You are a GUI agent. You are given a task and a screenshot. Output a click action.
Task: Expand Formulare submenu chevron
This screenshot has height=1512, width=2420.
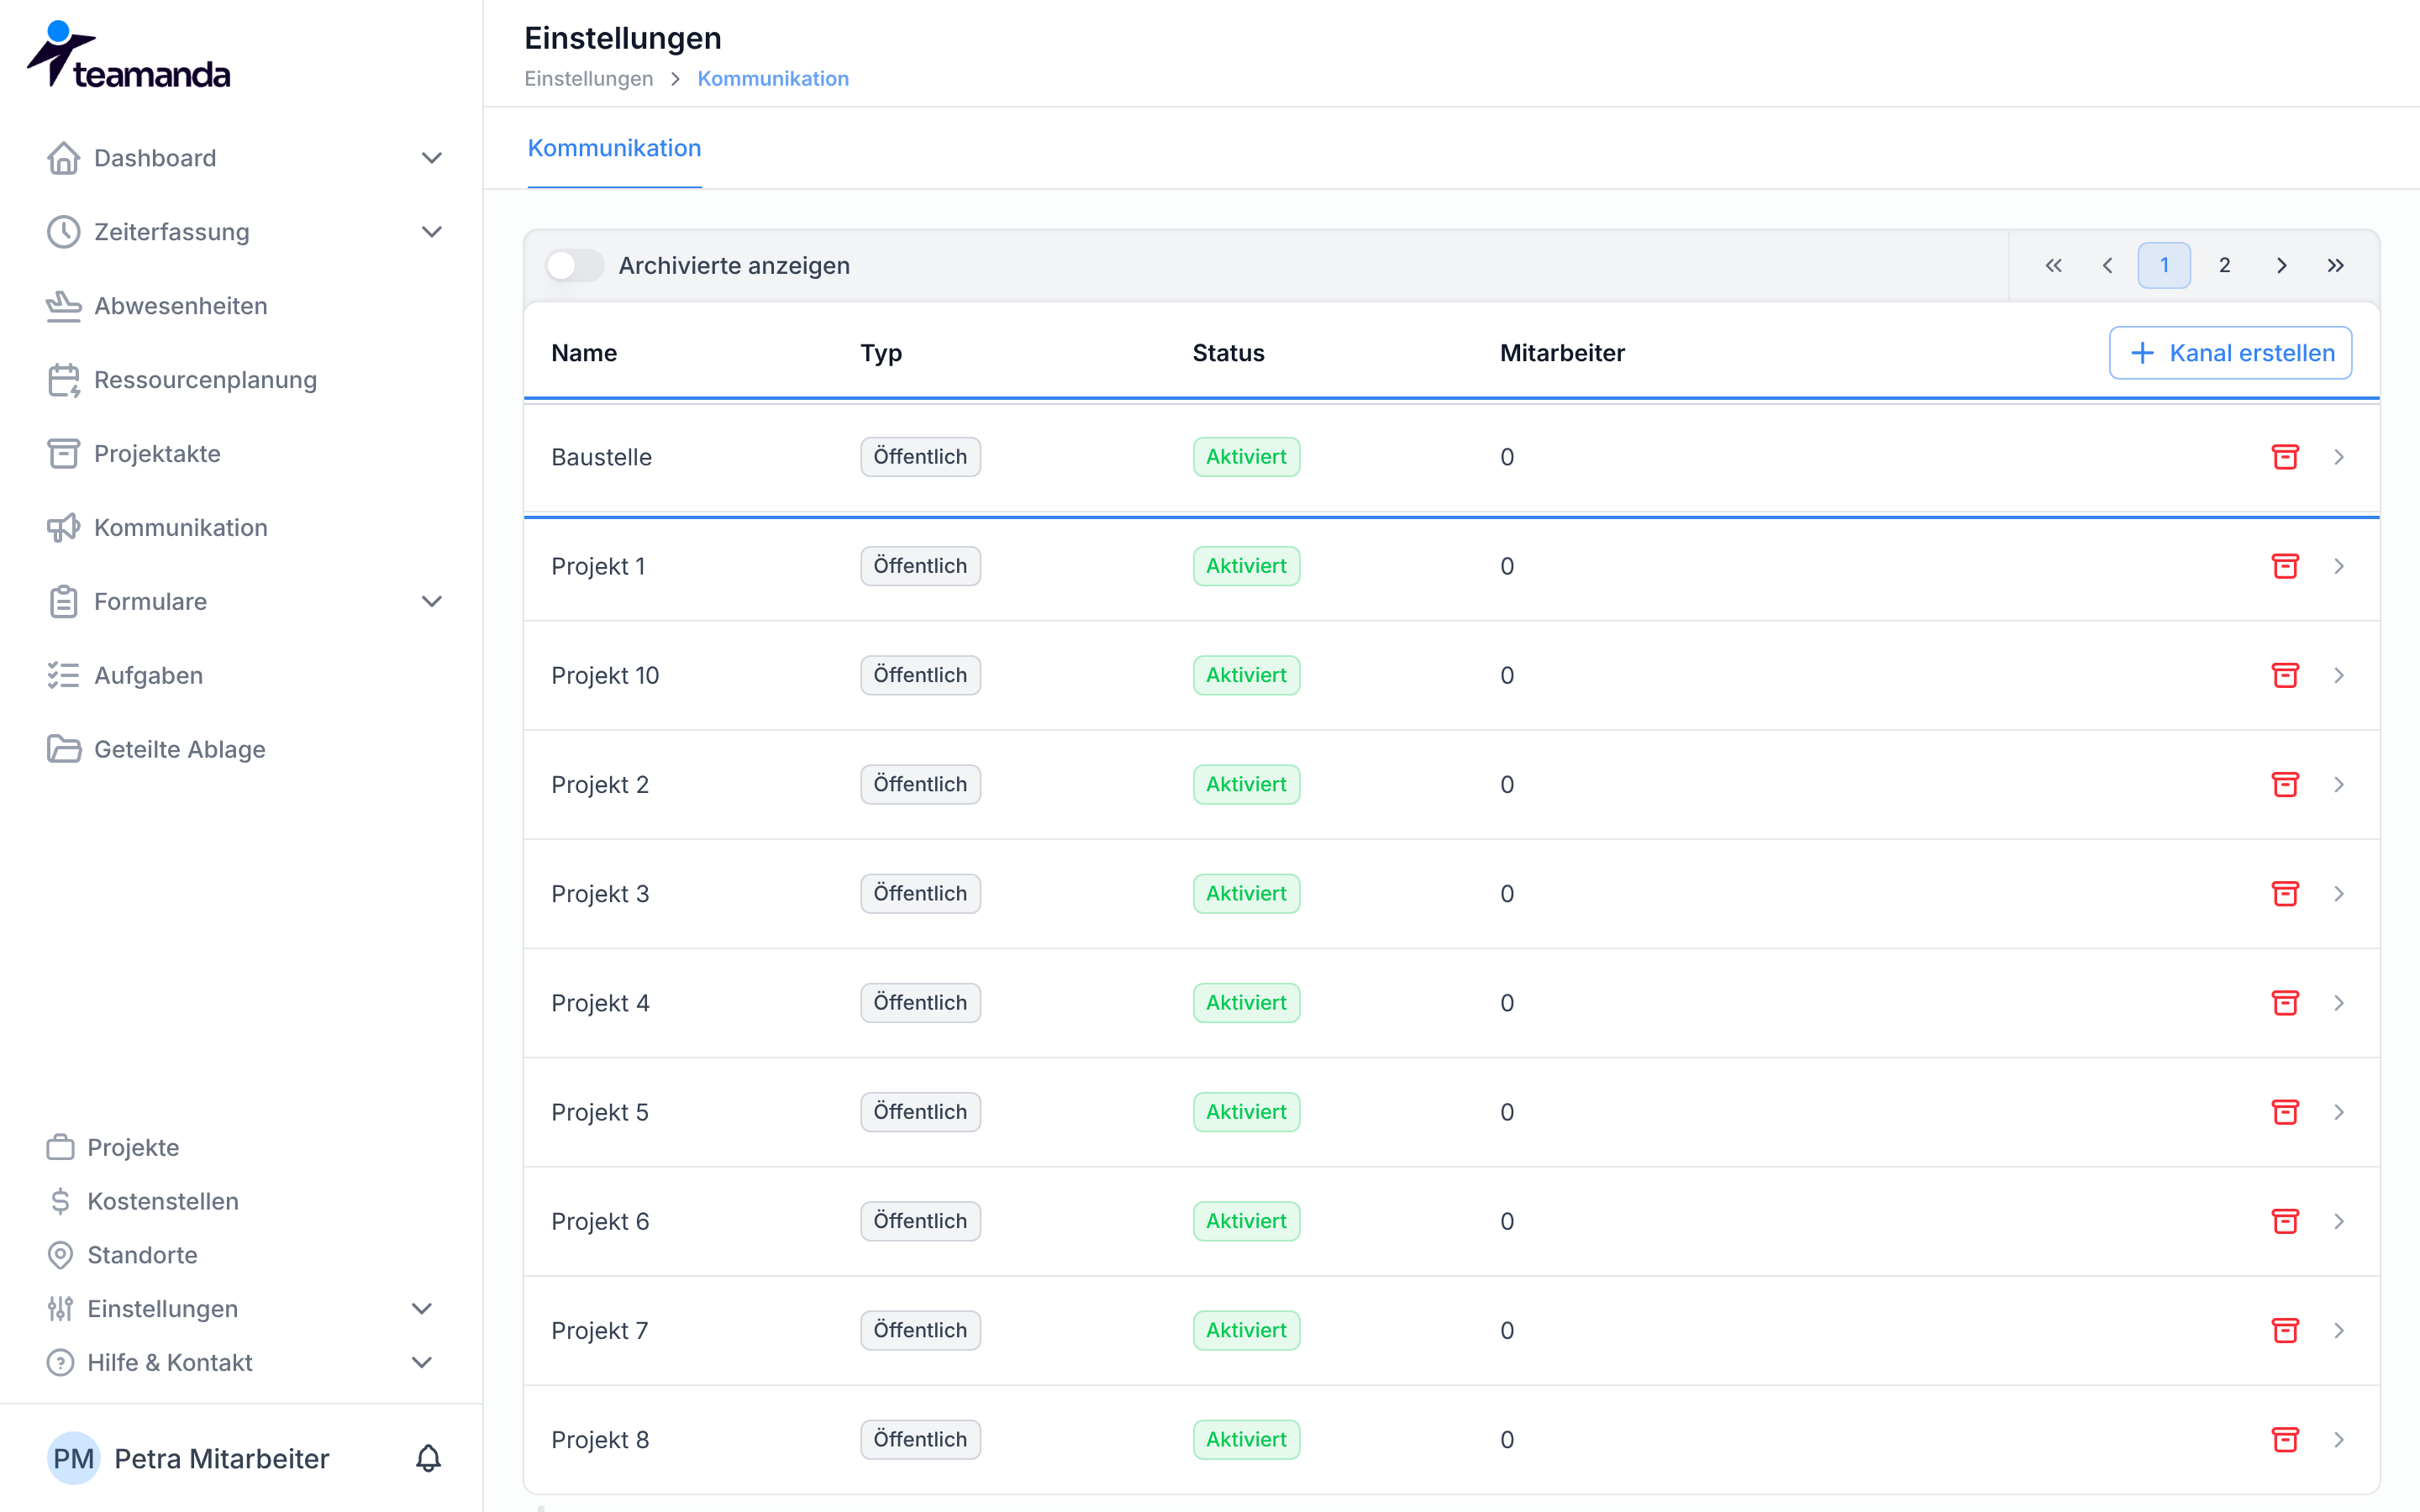click(431, 602)
